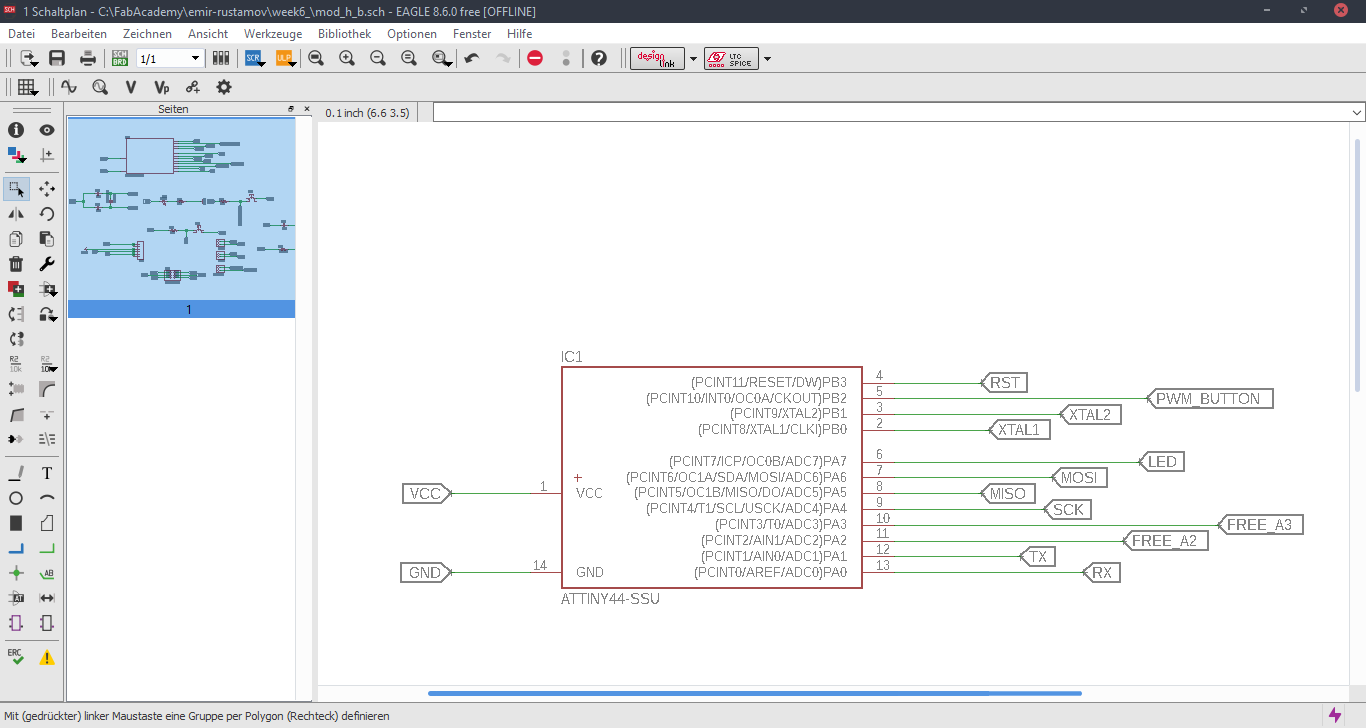Click the horizontal scrollbar of the schematic
The width and height of the screenshot is (1367, 728).
click(x=755, y=693)
